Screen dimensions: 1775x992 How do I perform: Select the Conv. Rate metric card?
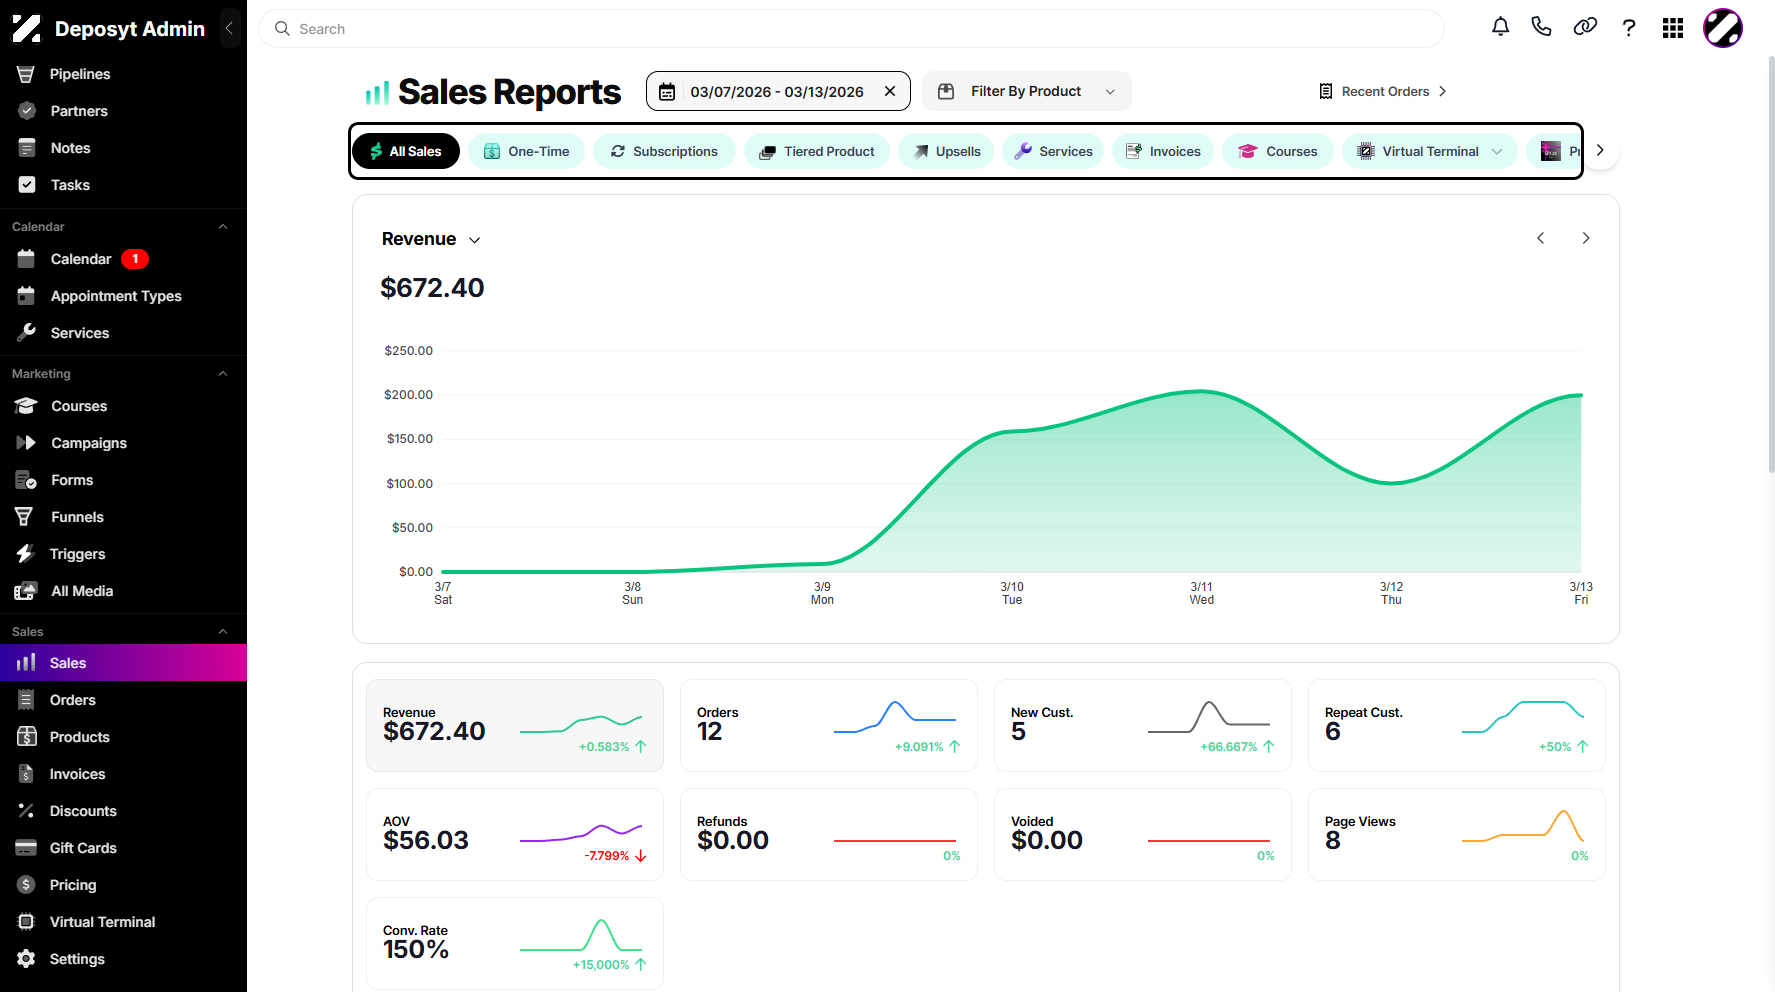tap(515, 943)
